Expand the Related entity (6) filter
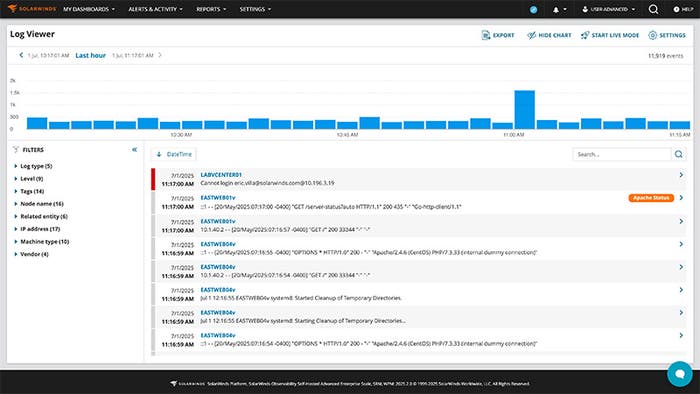Image resolution: width=700 pixels, height=394 pixels. tap(41, 216)
